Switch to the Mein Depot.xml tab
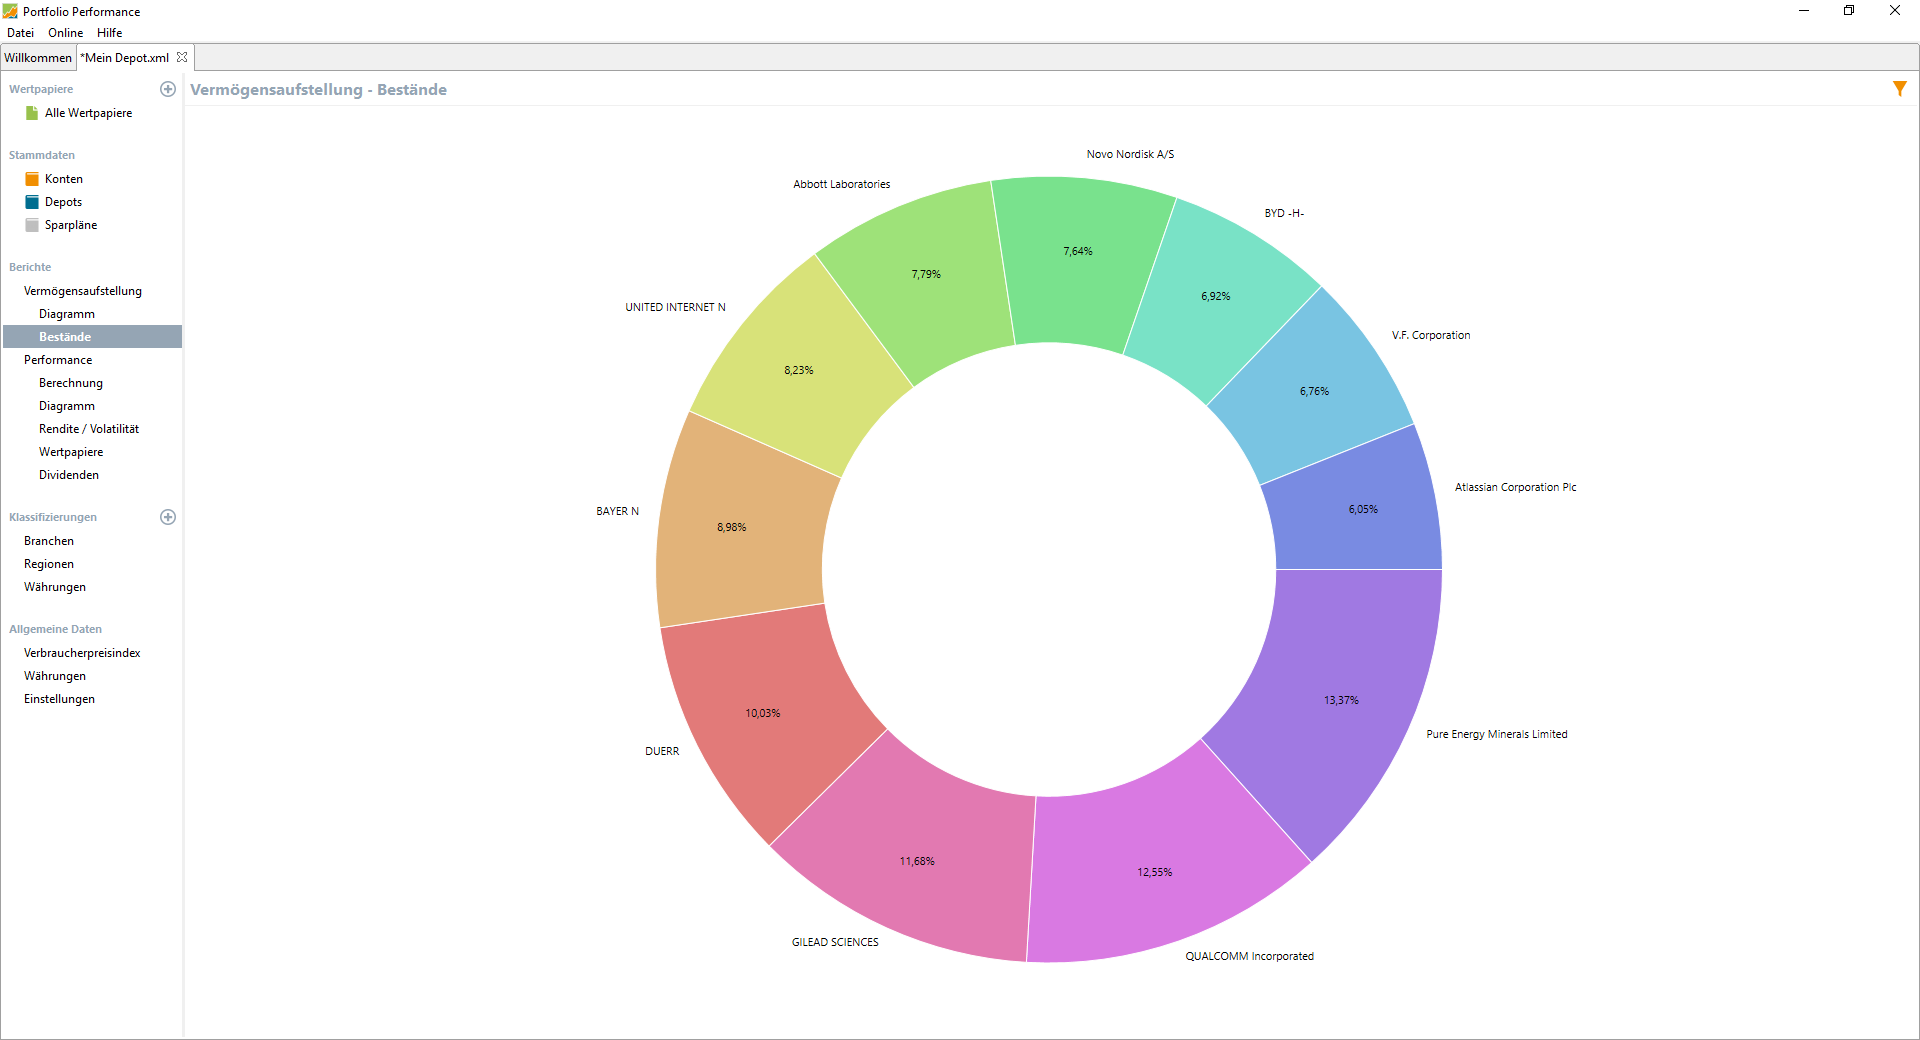This screenshot has width=1920, height=1040. 127,57
